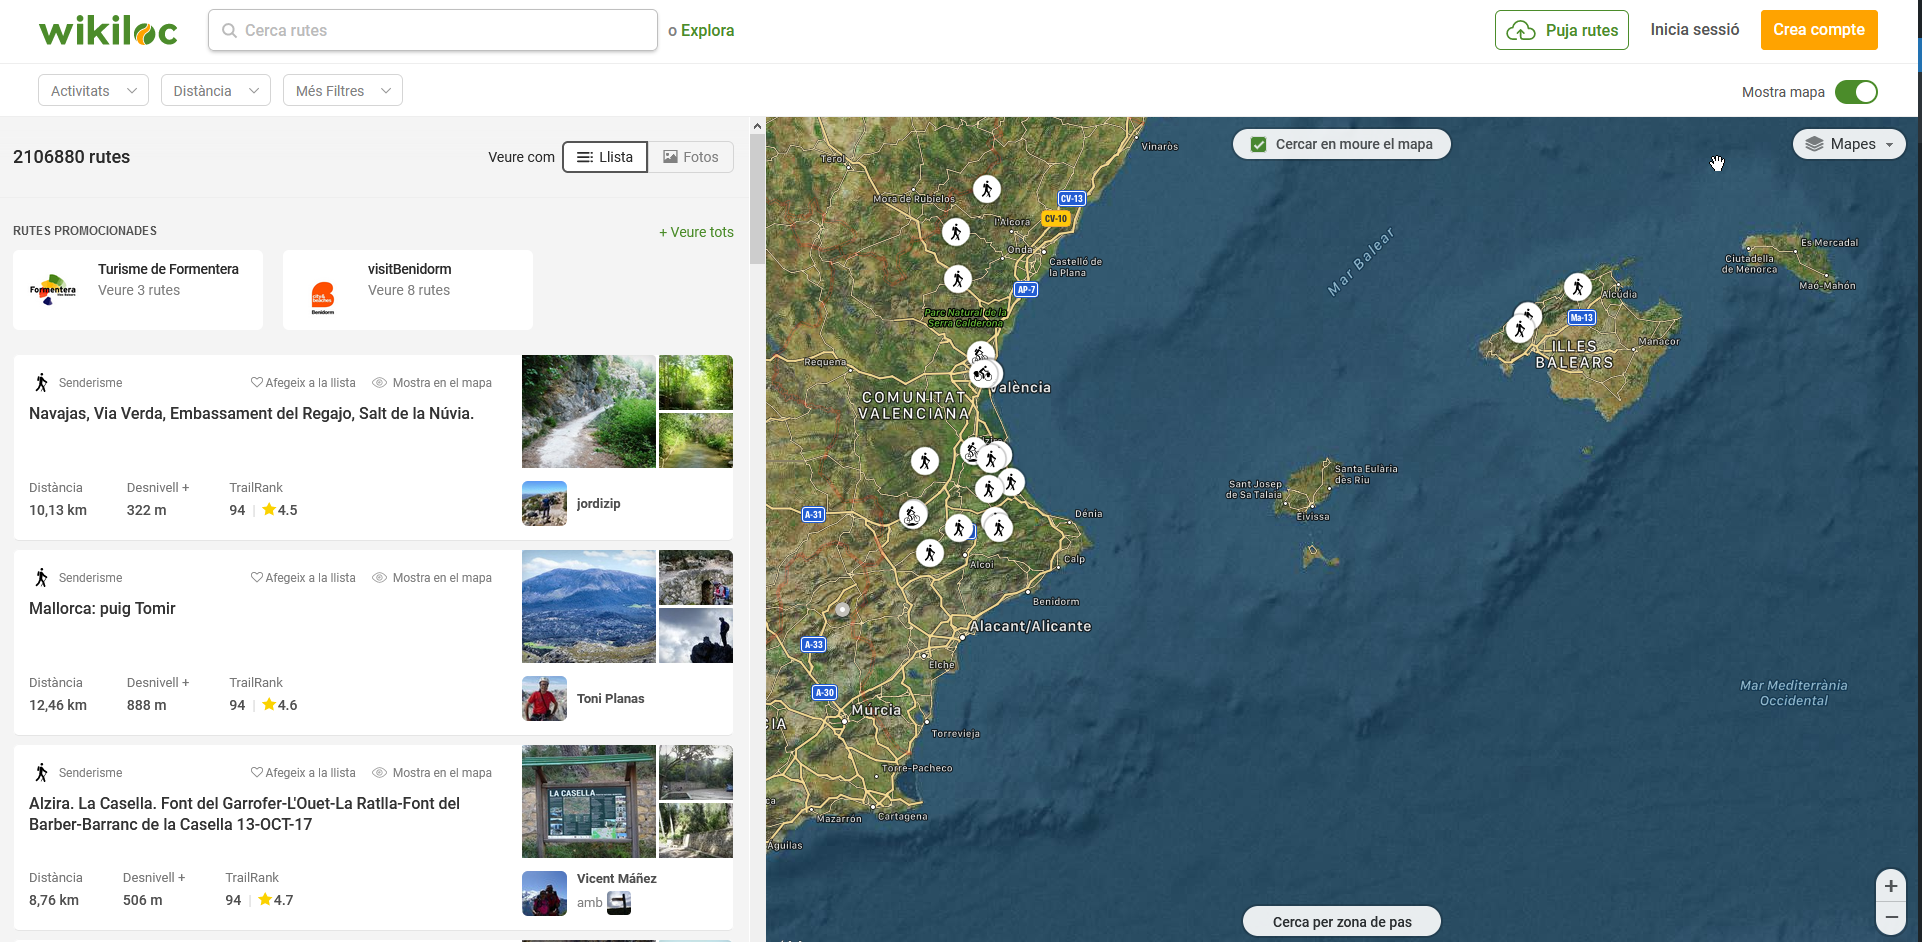The height and width of the screenshot is (942, 1922).
Task: Open Mallorca: puig Tomir route title
Action: tap(102, 608)
